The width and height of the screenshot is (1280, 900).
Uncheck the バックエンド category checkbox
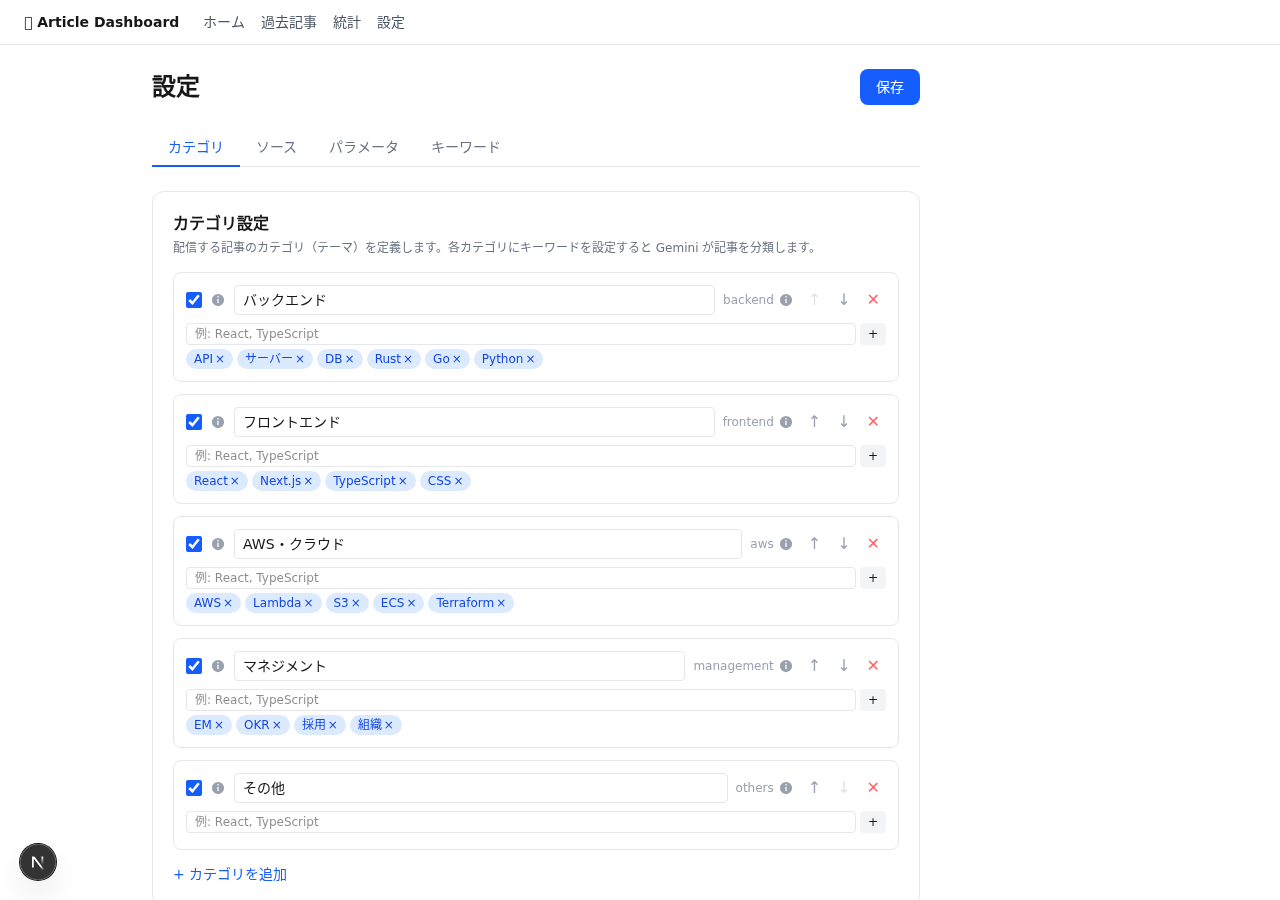194,300
